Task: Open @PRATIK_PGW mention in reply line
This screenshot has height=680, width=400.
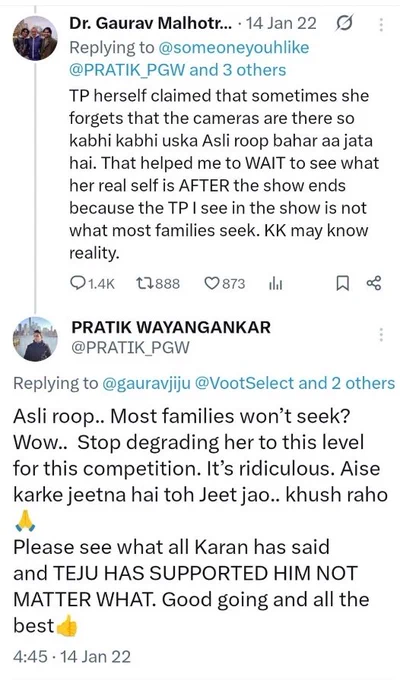Action: tap(128, 69)
